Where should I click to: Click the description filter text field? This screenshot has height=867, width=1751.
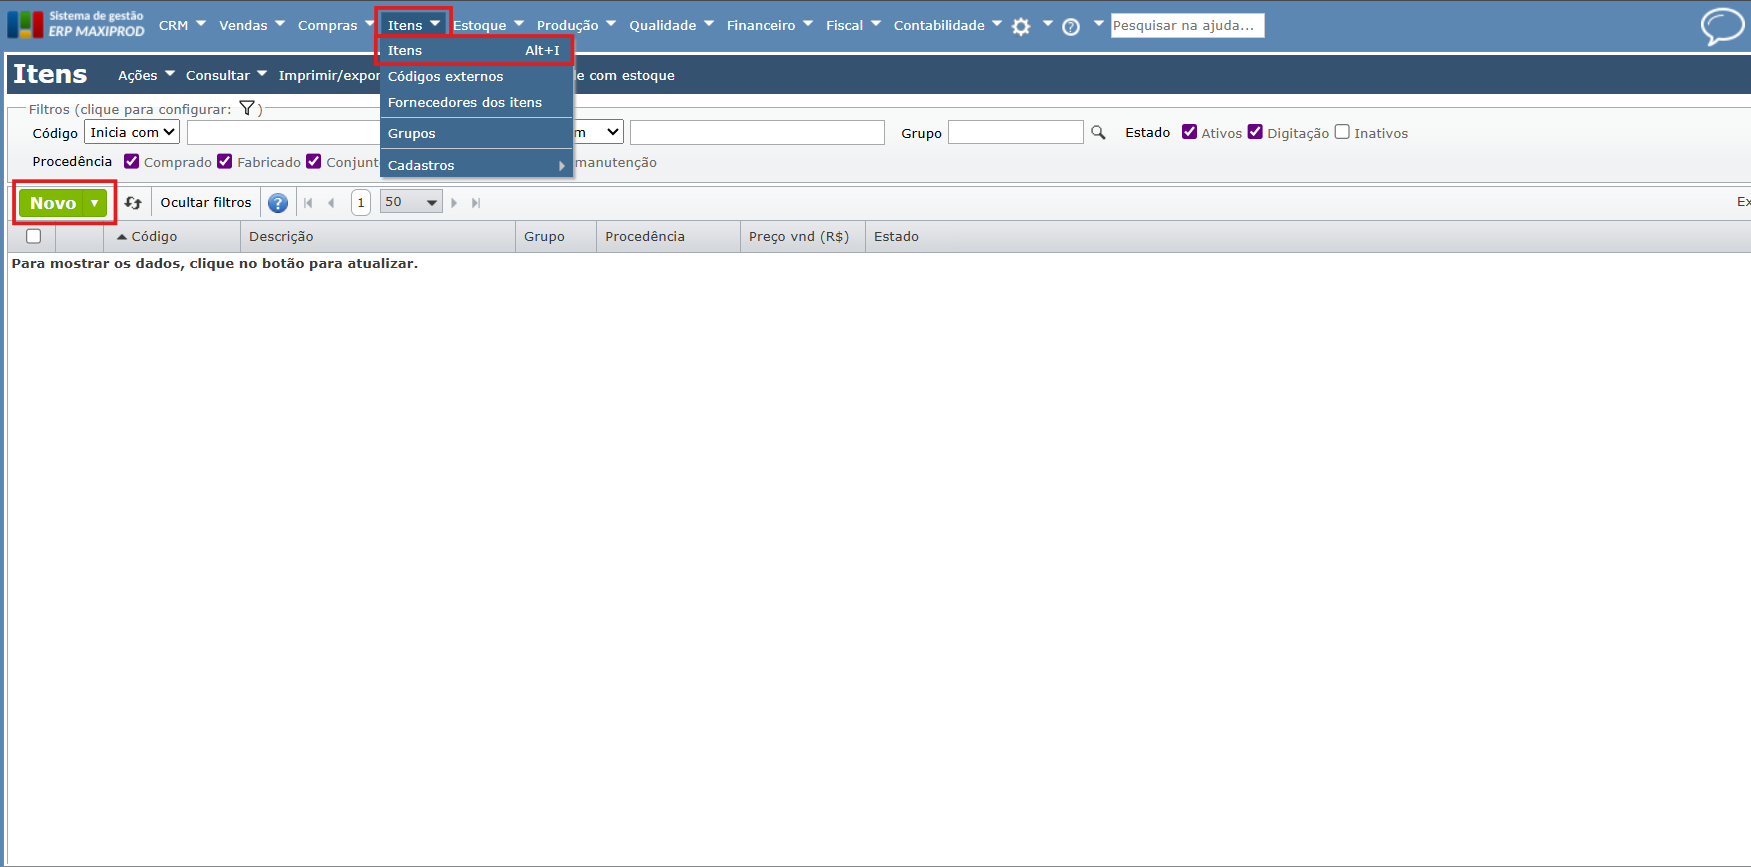pos(757,132)
